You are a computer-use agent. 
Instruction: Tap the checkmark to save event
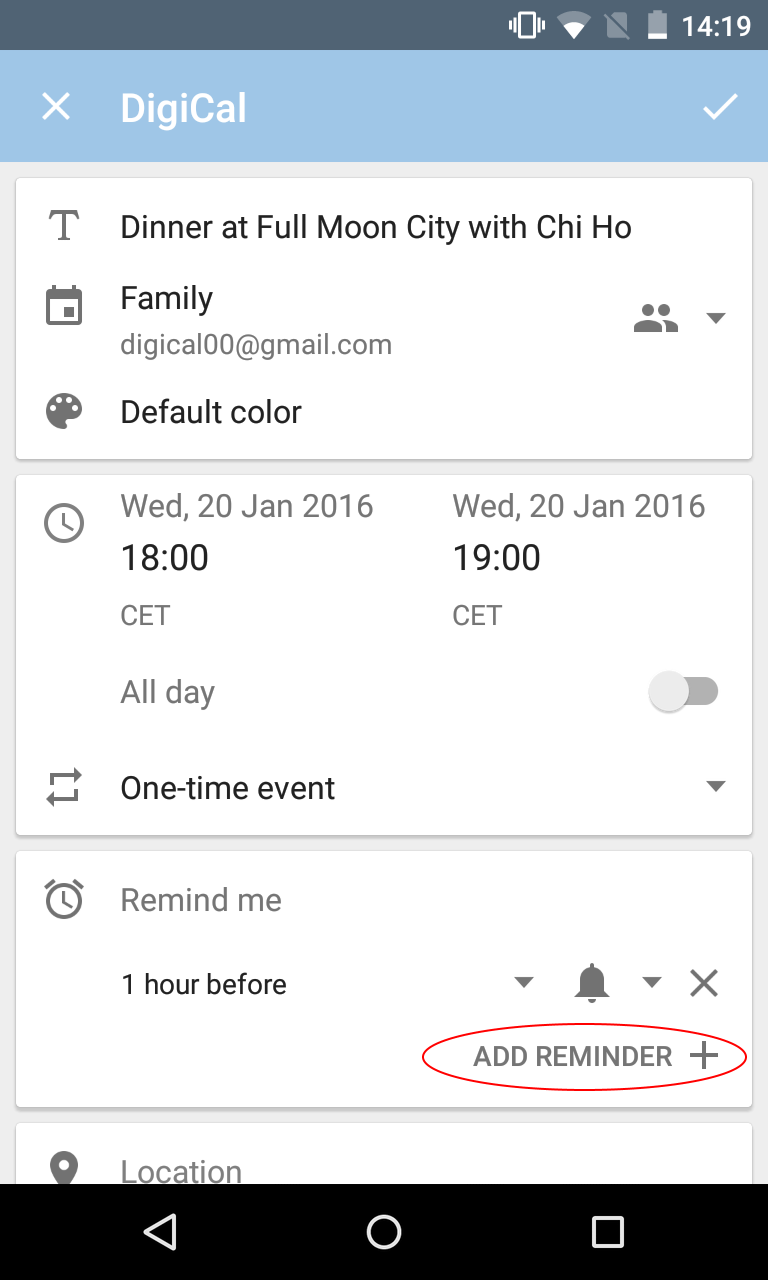click(x=719, y=107)
